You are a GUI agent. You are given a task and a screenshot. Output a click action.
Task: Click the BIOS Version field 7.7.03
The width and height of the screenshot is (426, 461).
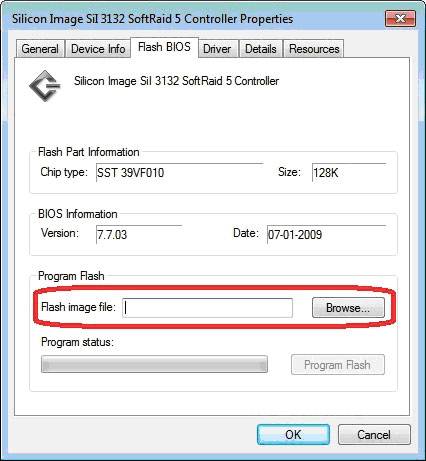(139, 234)
